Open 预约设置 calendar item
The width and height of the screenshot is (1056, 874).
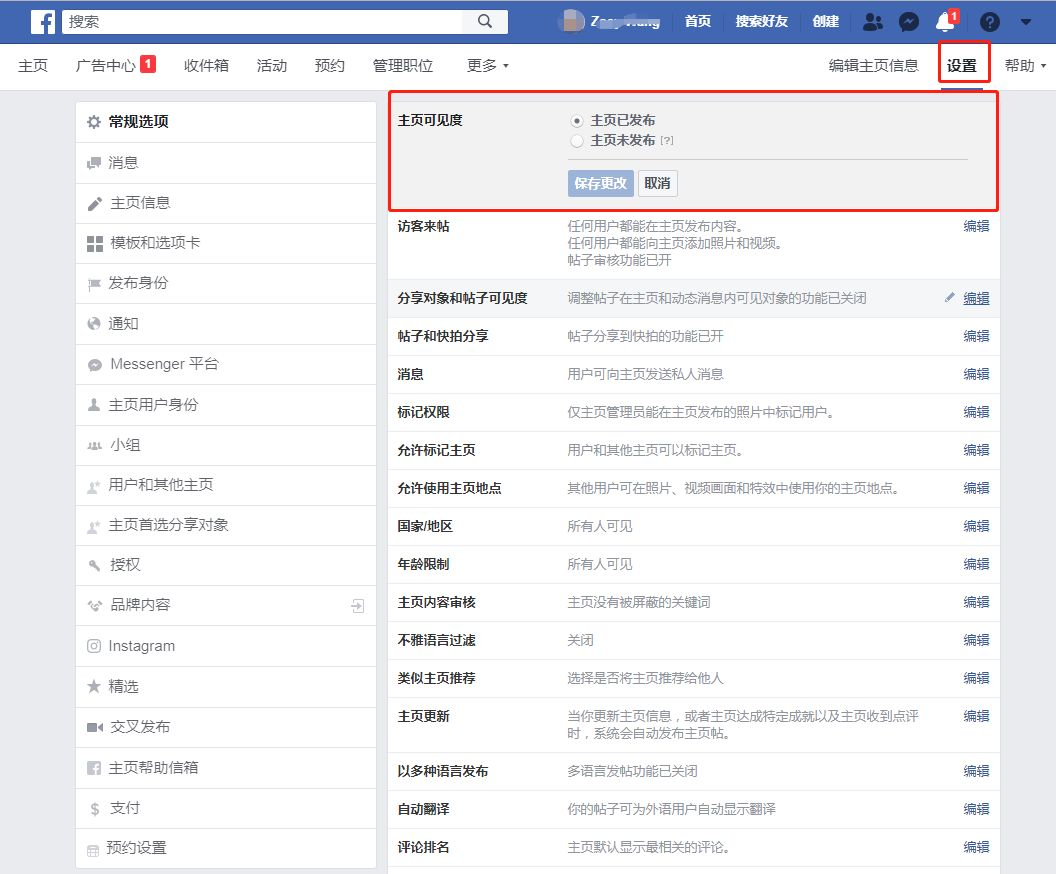click(x=226, y=848)
